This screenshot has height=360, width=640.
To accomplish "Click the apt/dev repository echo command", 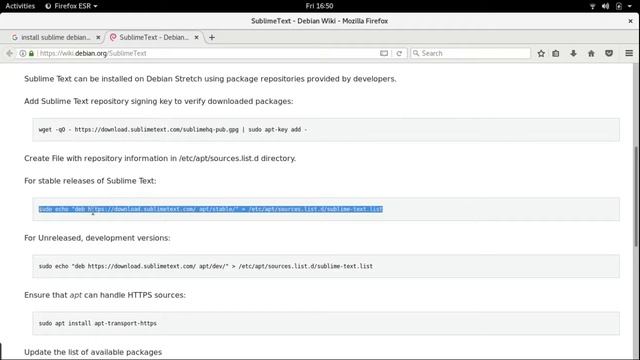I will click(206, 266).
